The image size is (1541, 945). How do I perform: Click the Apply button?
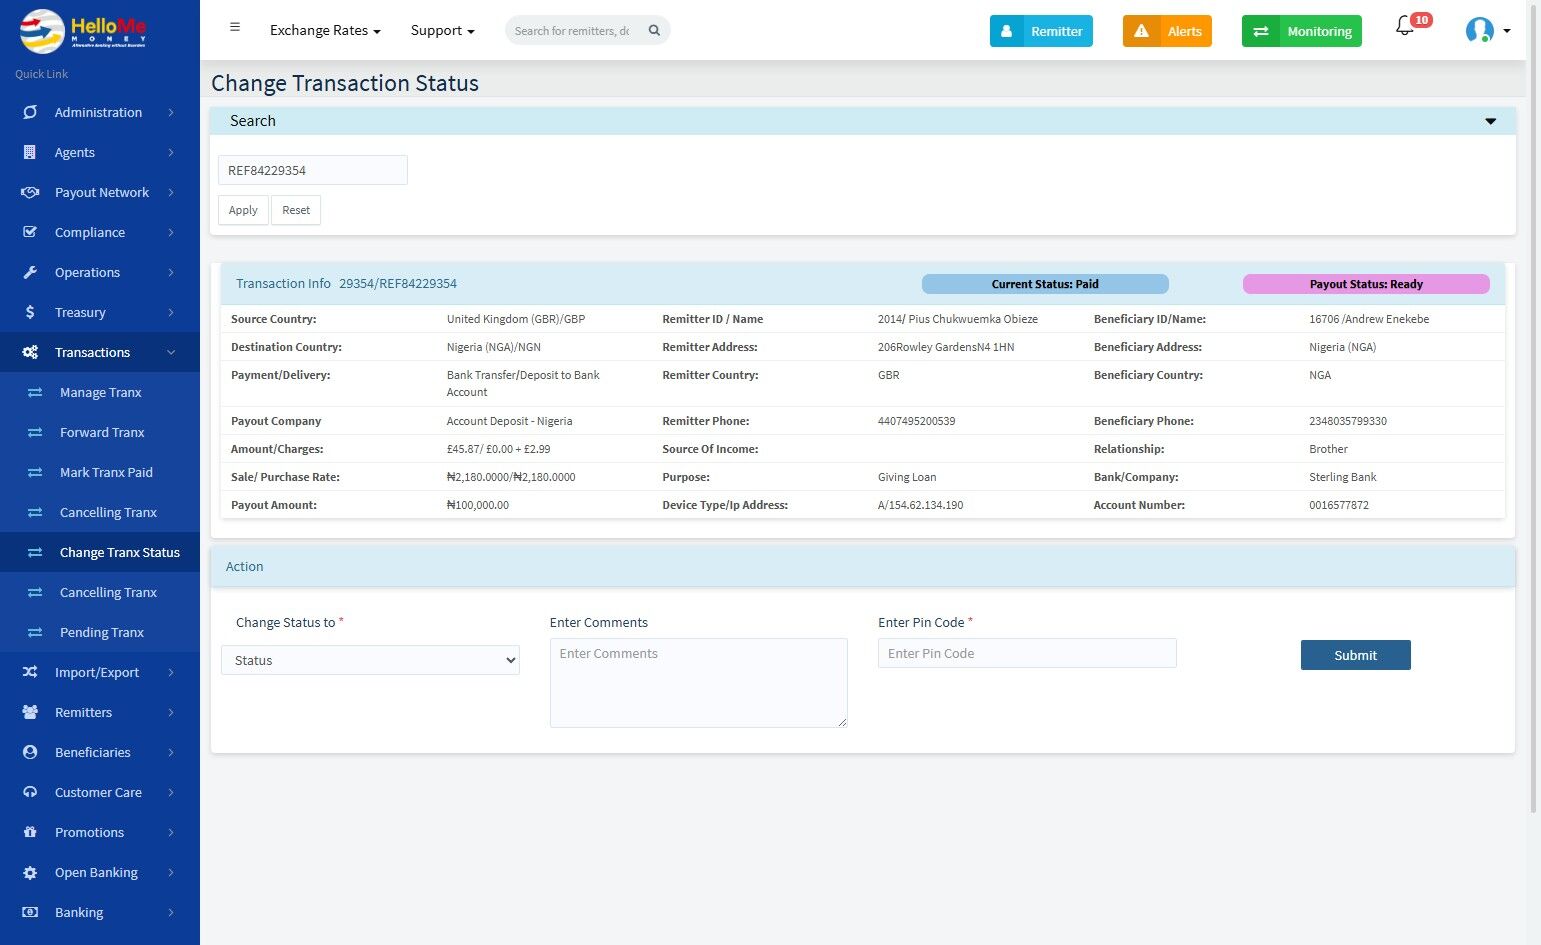[x=243, y=210]
